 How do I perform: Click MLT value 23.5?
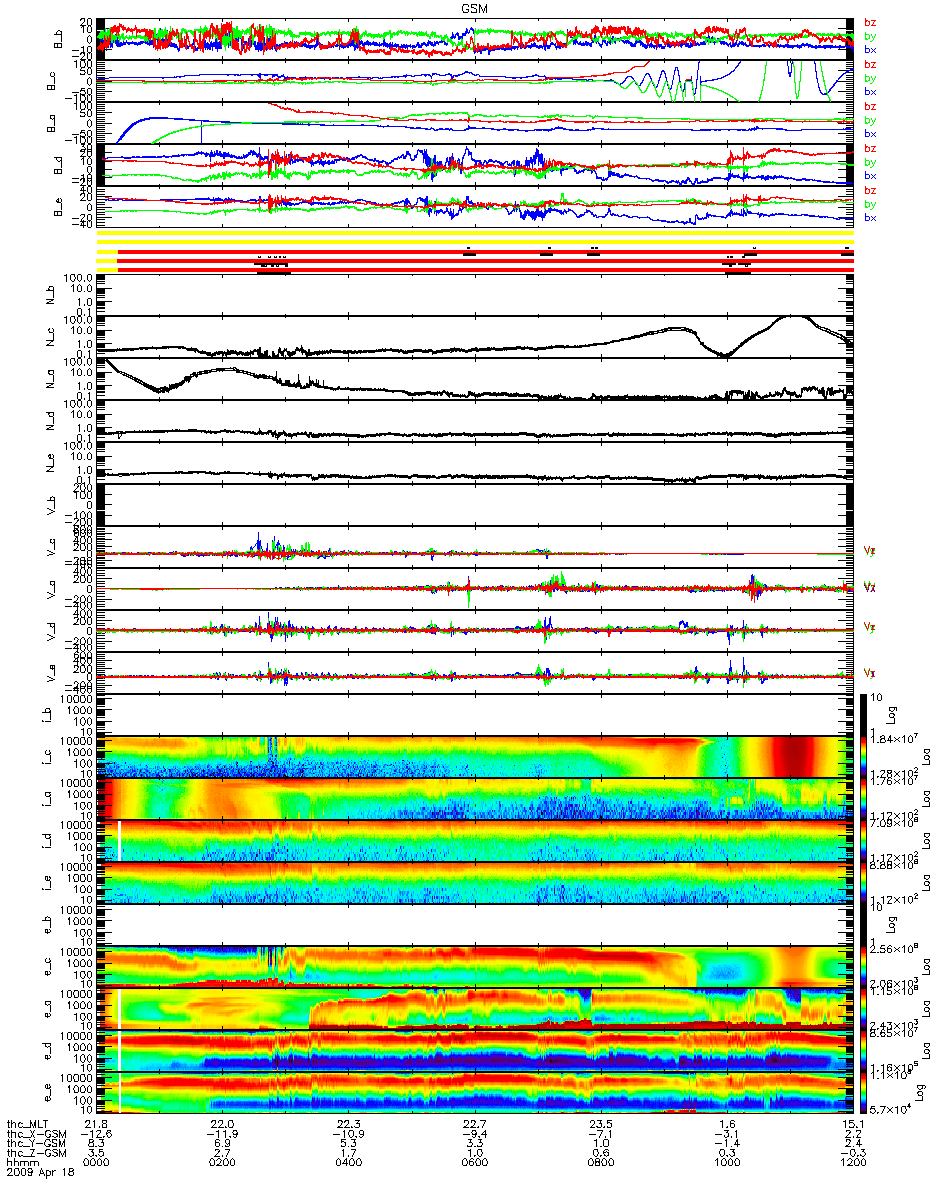click(x=600, y=1126)
